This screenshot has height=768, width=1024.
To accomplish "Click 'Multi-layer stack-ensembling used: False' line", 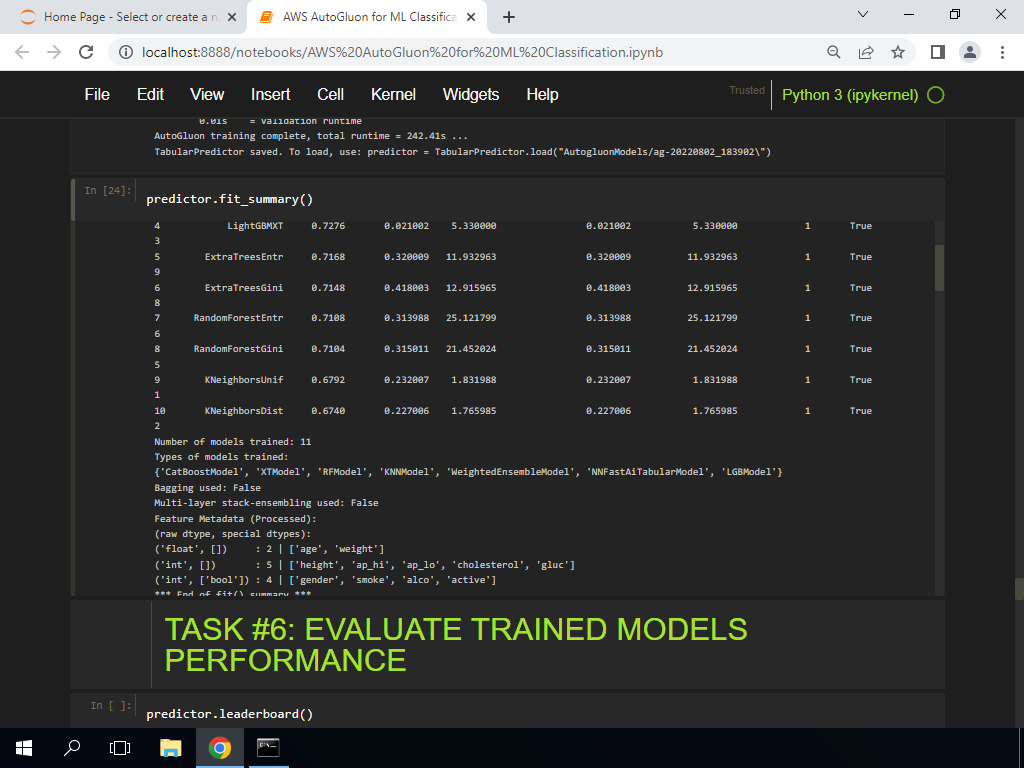I will [x=266, y=503].
